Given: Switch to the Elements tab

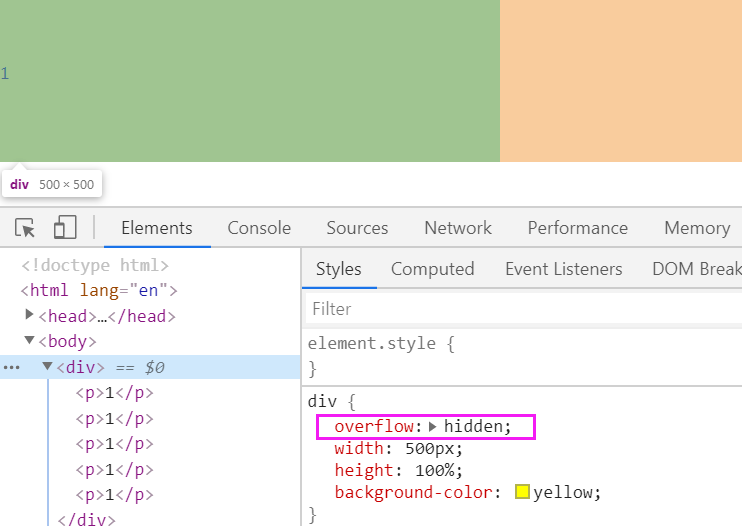Looking at the screenshot, I should pyautogui.click(x=157, y=228).
